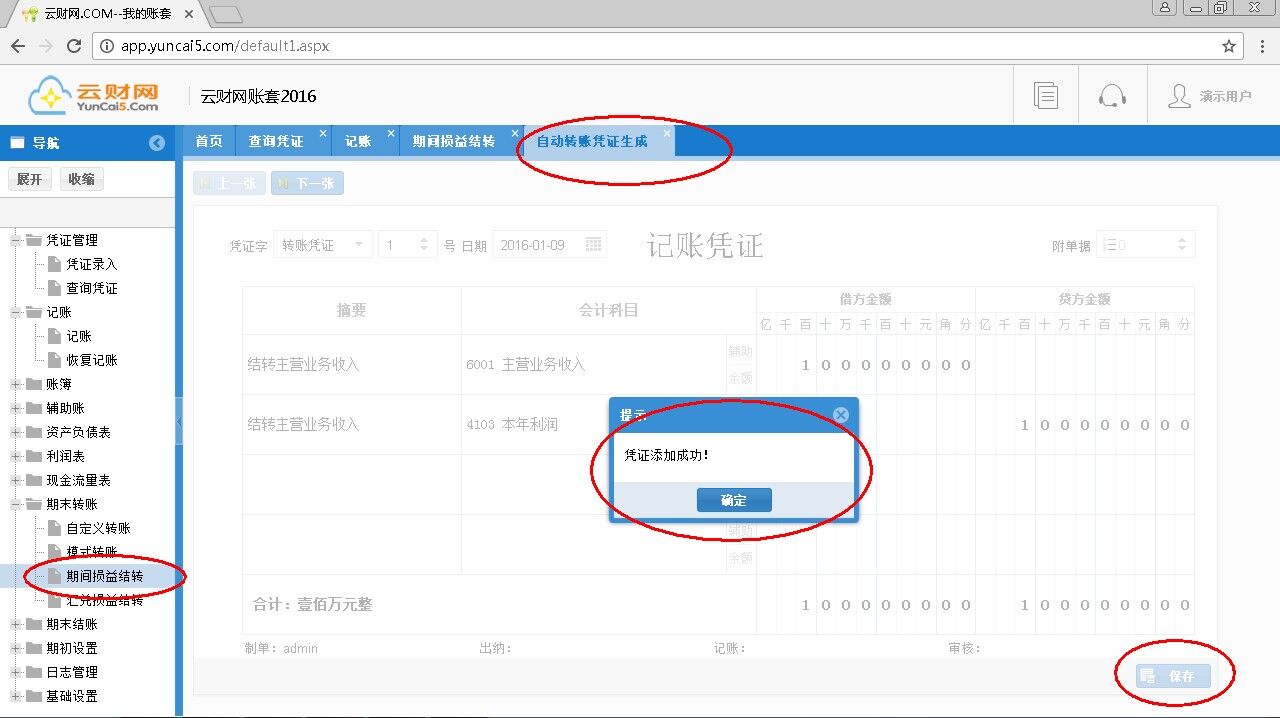Click the demo user profile icon
1280x718 pixels.
(1180, 96)
